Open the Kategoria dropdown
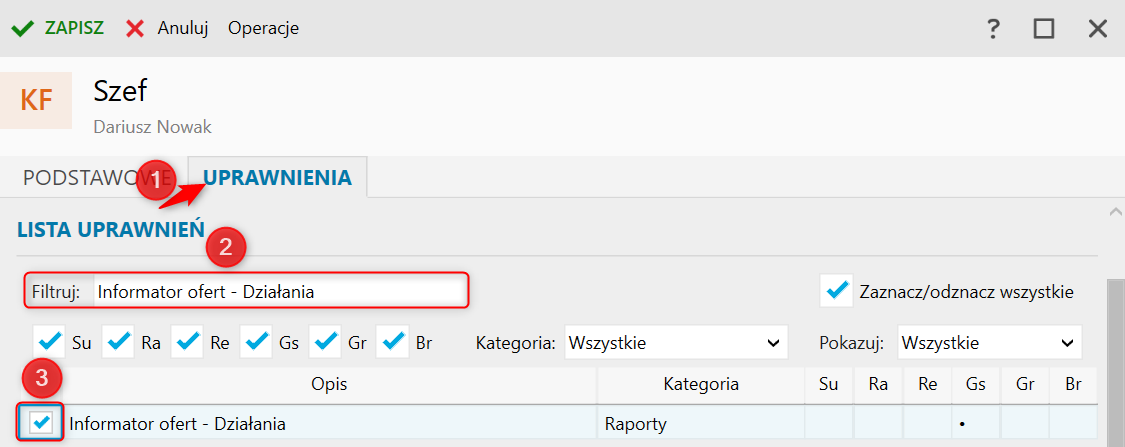 coord(676,343)
